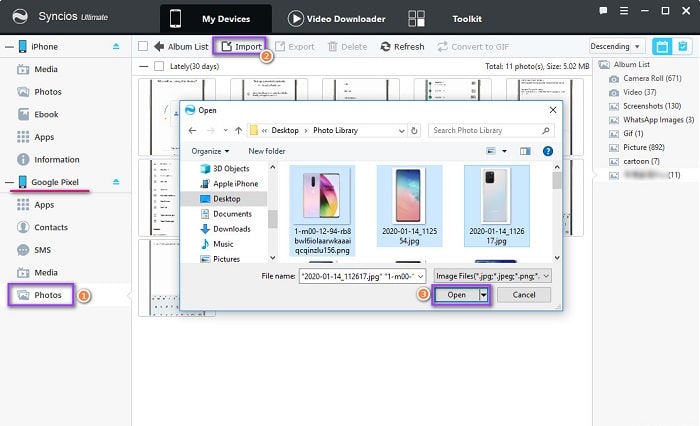Click Export in the toolbar
Viewport: 700px width, 426px height.
(x=295, y=46)
